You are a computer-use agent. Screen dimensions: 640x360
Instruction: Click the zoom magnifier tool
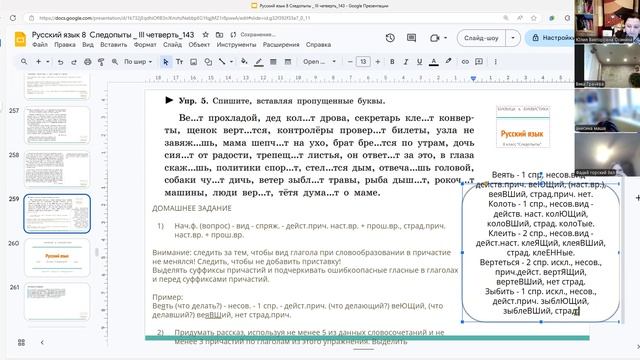click(115, 62)
